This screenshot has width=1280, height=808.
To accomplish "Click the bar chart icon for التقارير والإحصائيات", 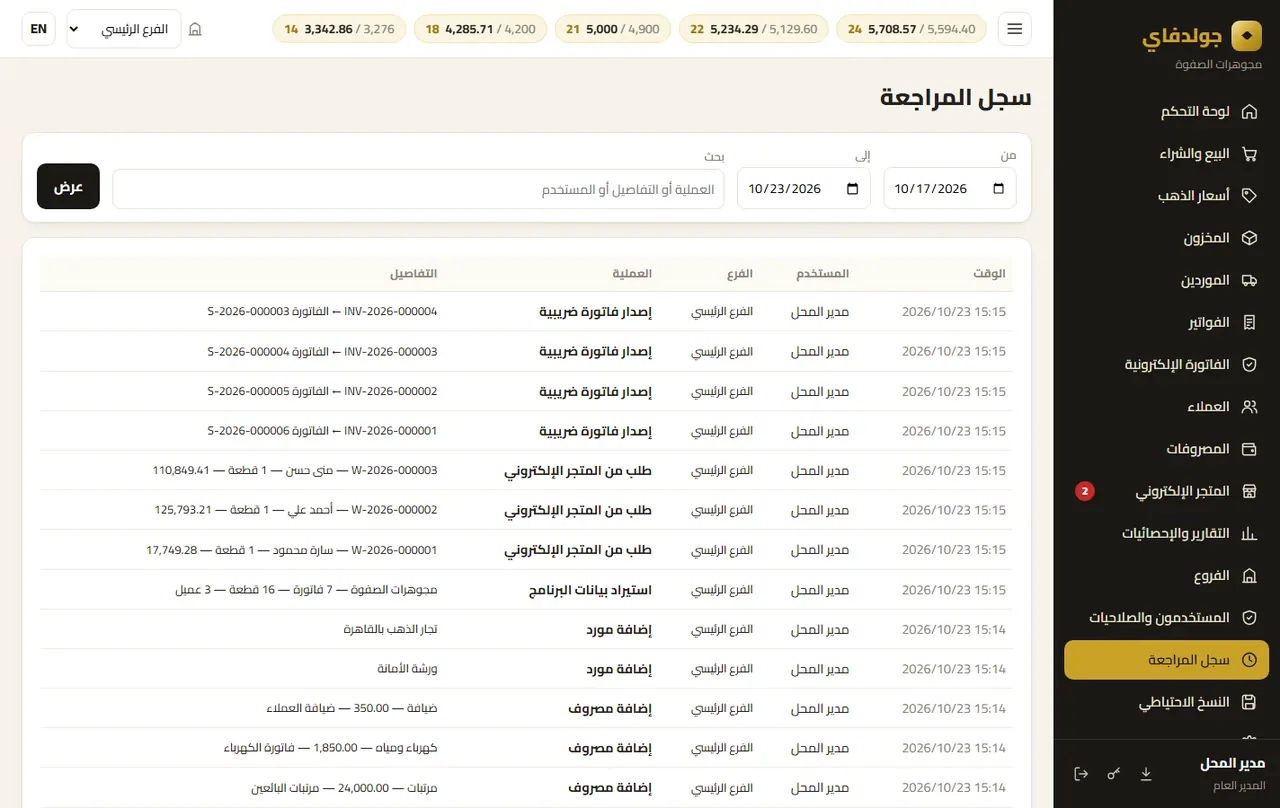I will coord(1249,534).
